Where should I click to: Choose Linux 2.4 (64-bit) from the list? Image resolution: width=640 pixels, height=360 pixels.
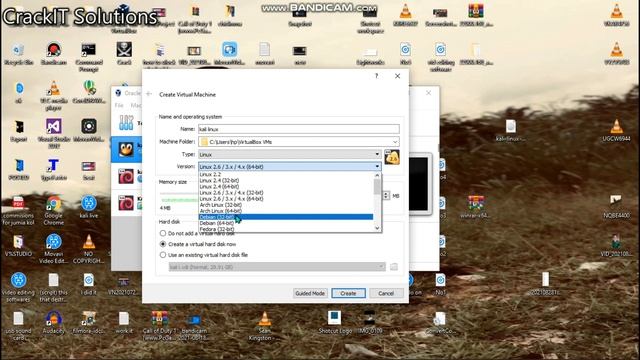(x=286, y=187)
